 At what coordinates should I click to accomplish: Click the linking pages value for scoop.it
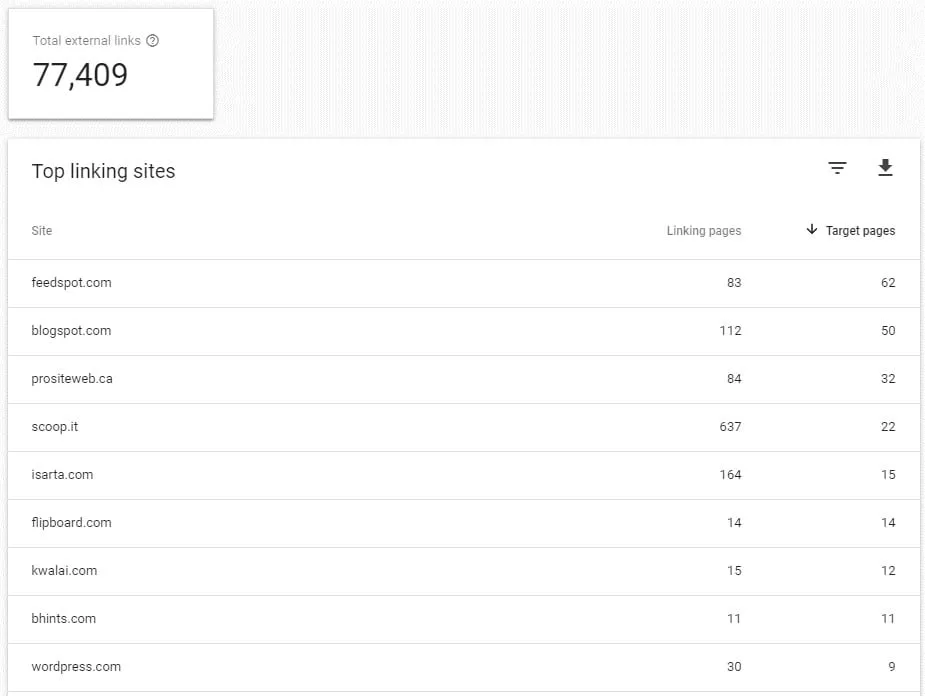730,426
